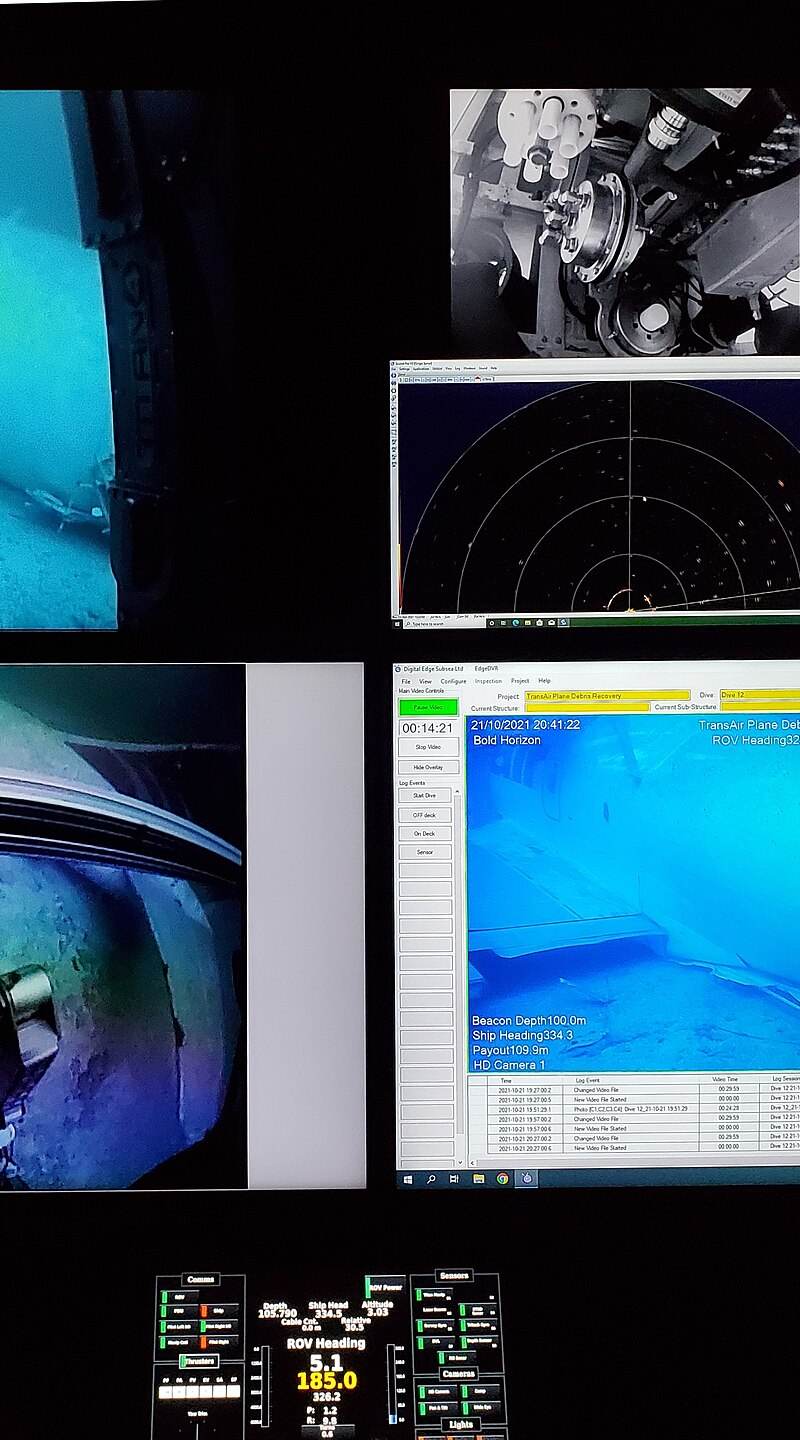Viewport: 800px width, 1440px height.
Task: Click 'Type here to search' on sonar taskbar
Action: (x=444, y=623)
